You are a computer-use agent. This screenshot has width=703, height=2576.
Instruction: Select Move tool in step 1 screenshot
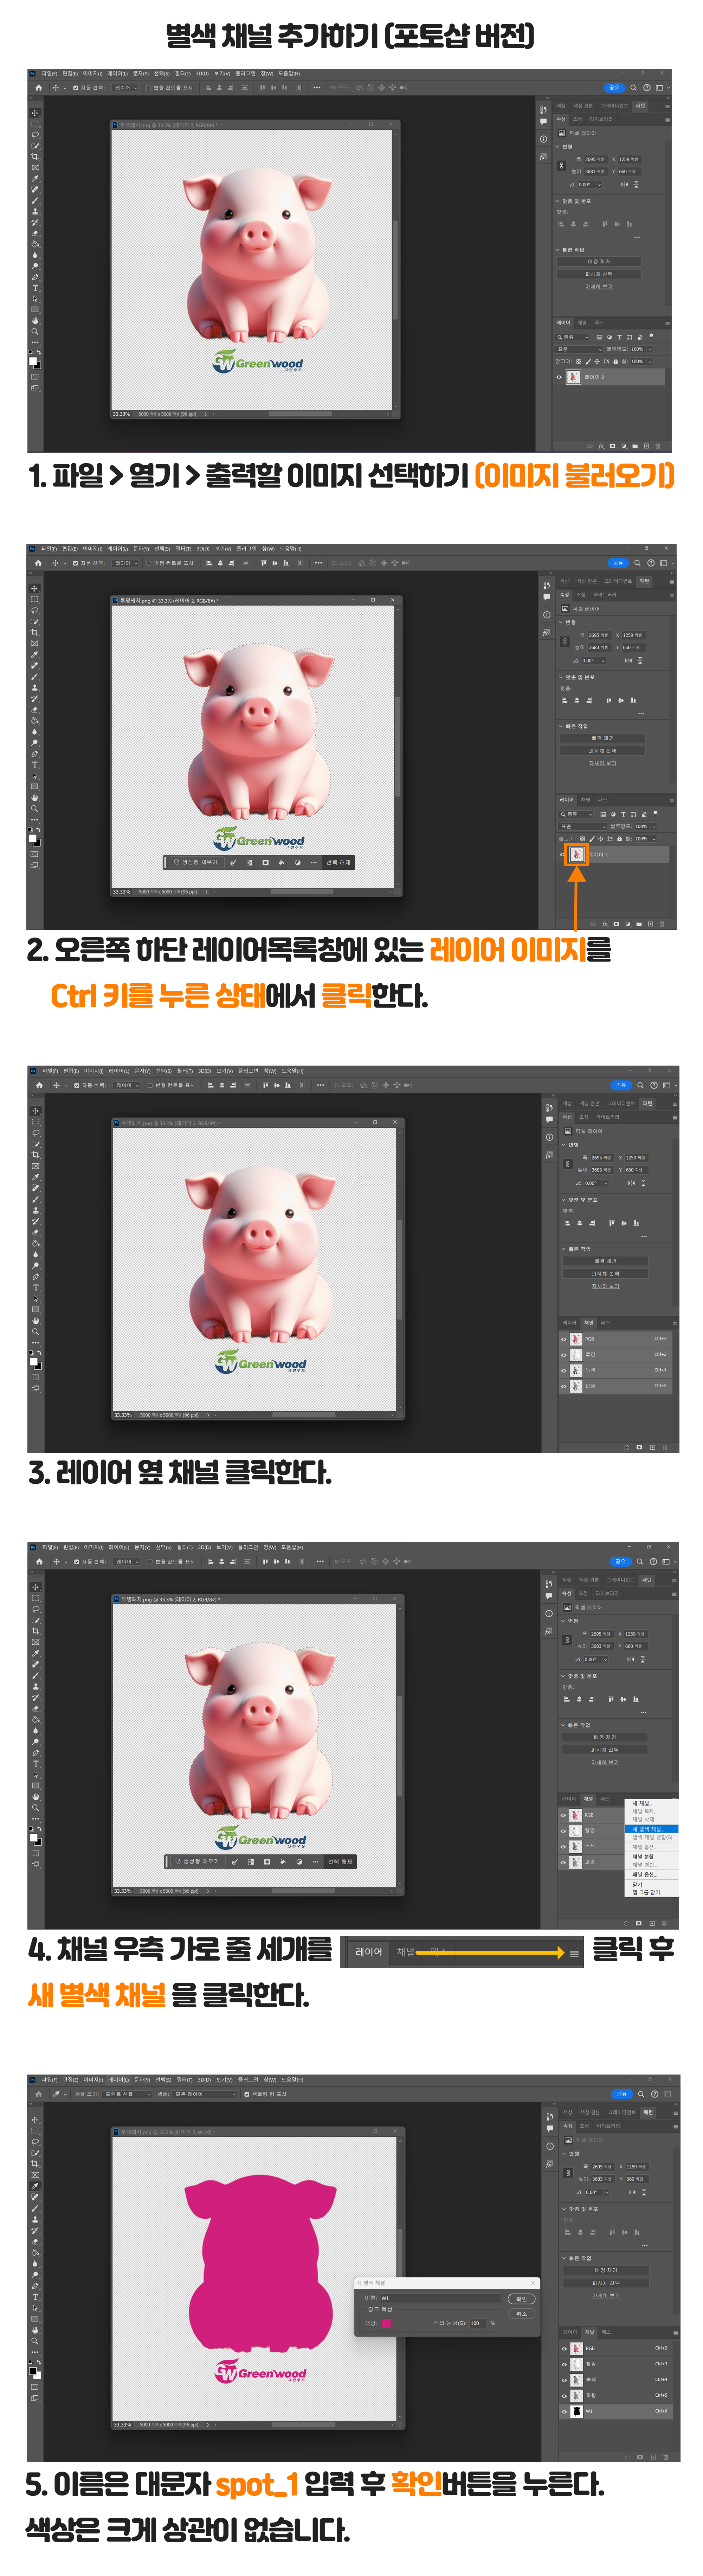(x=35, y=113)
